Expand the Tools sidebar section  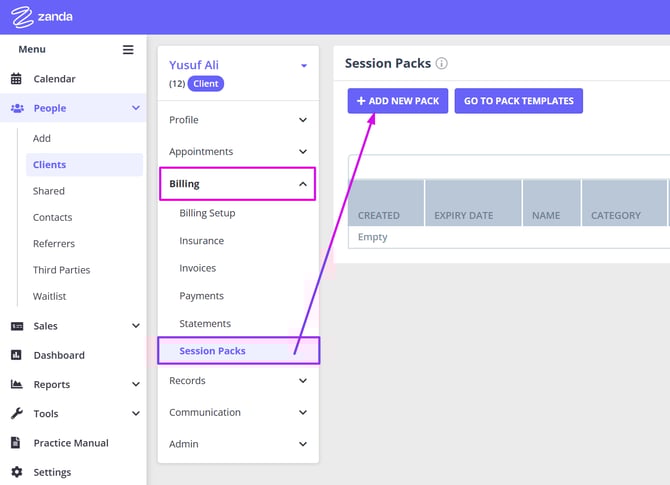(136, 414)
